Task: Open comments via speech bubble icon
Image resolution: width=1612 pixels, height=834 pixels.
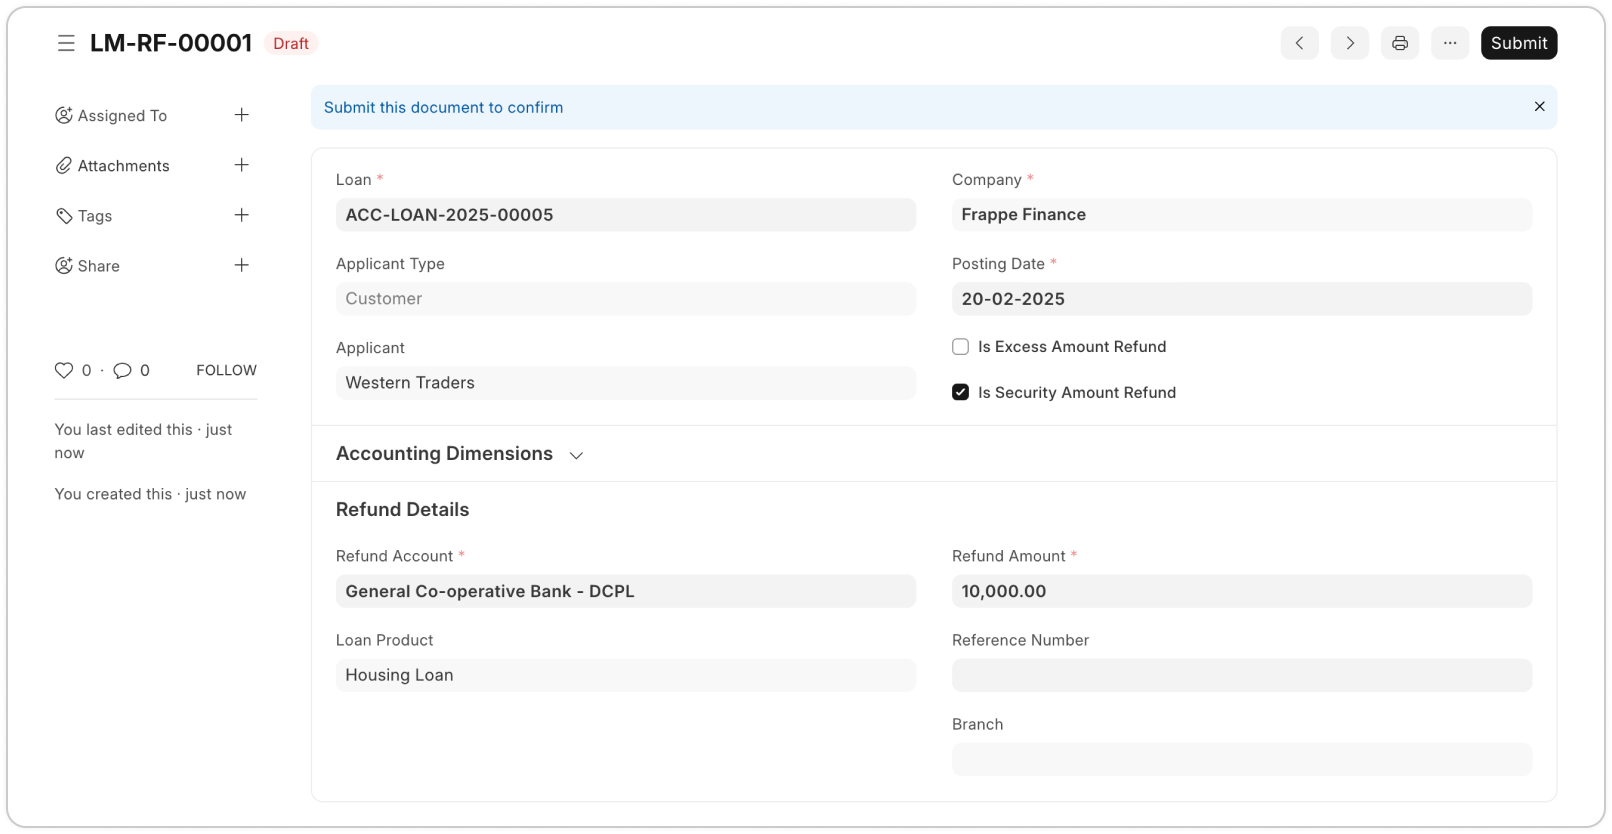Action: [x=122, y=370]
